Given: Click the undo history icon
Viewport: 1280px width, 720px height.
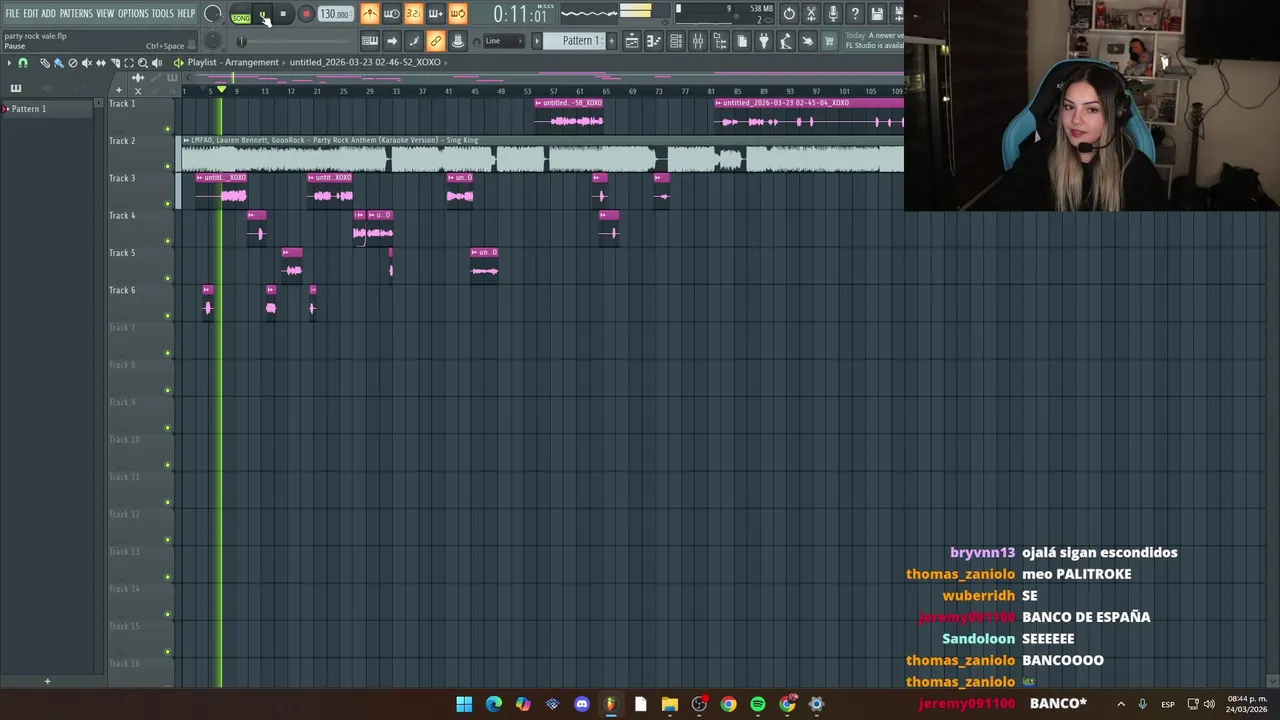Looking at the screenshot, I should (789, 14).
